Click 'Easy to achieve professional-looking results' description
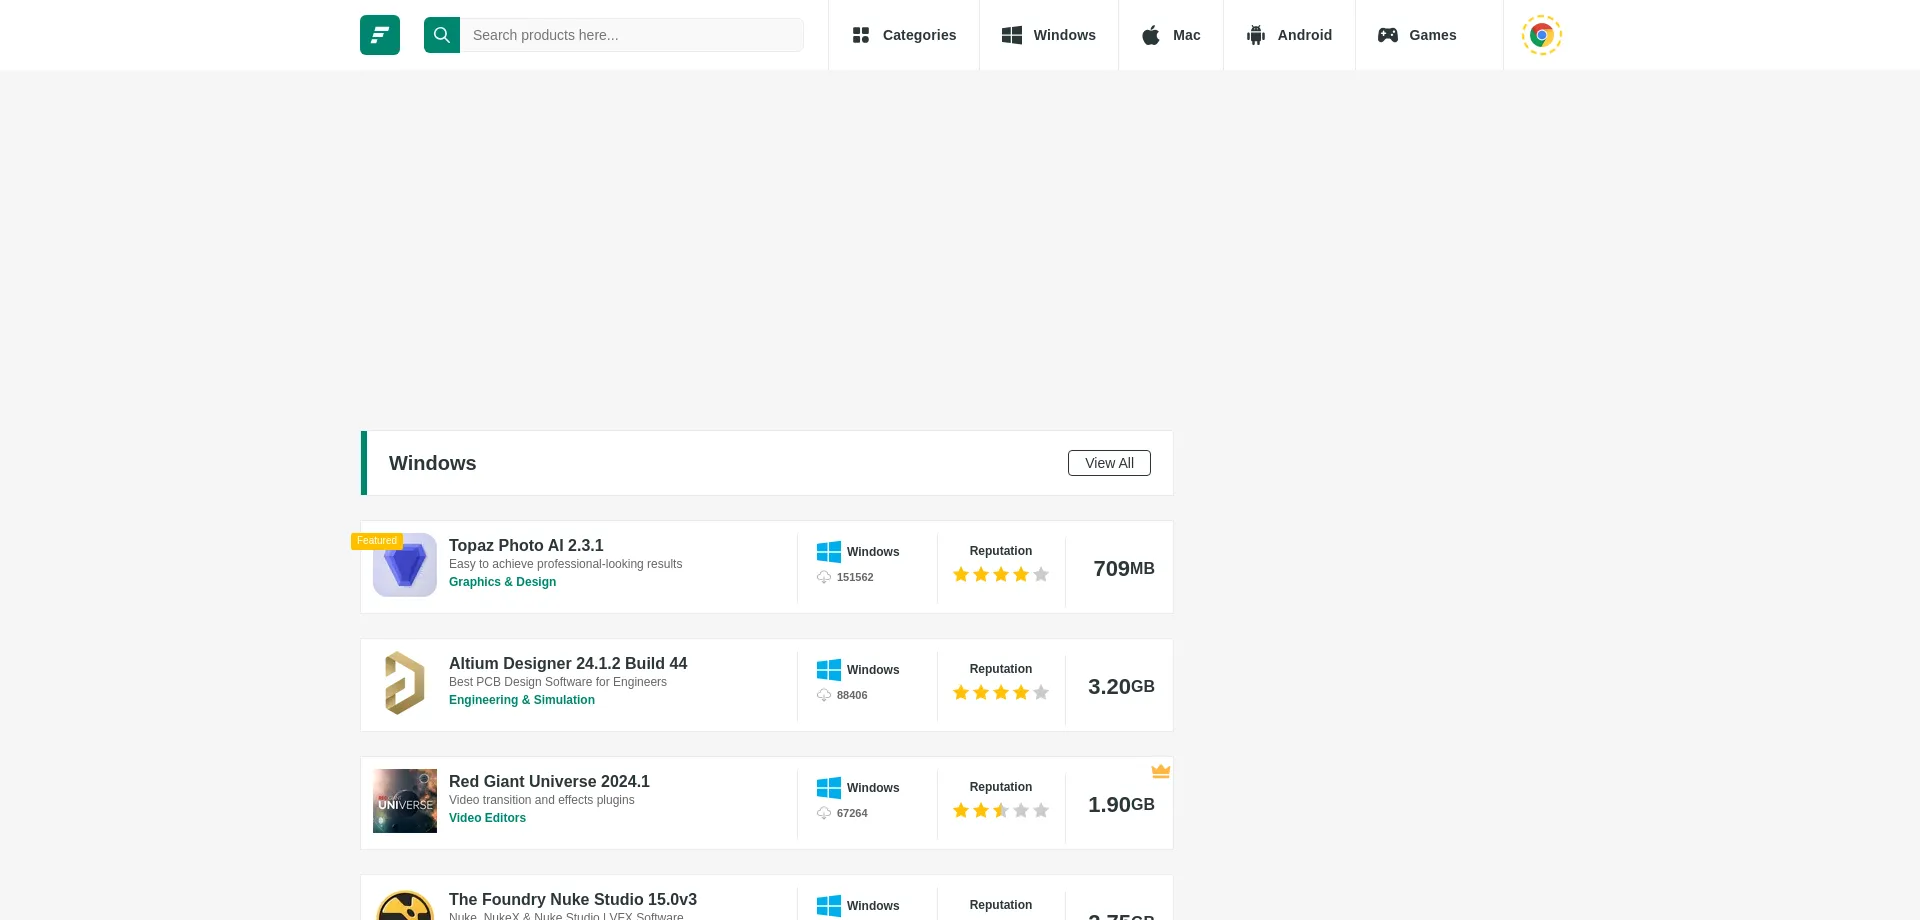Image resolution: width=1920 pixels, height=920 pixels. (565, 564)
